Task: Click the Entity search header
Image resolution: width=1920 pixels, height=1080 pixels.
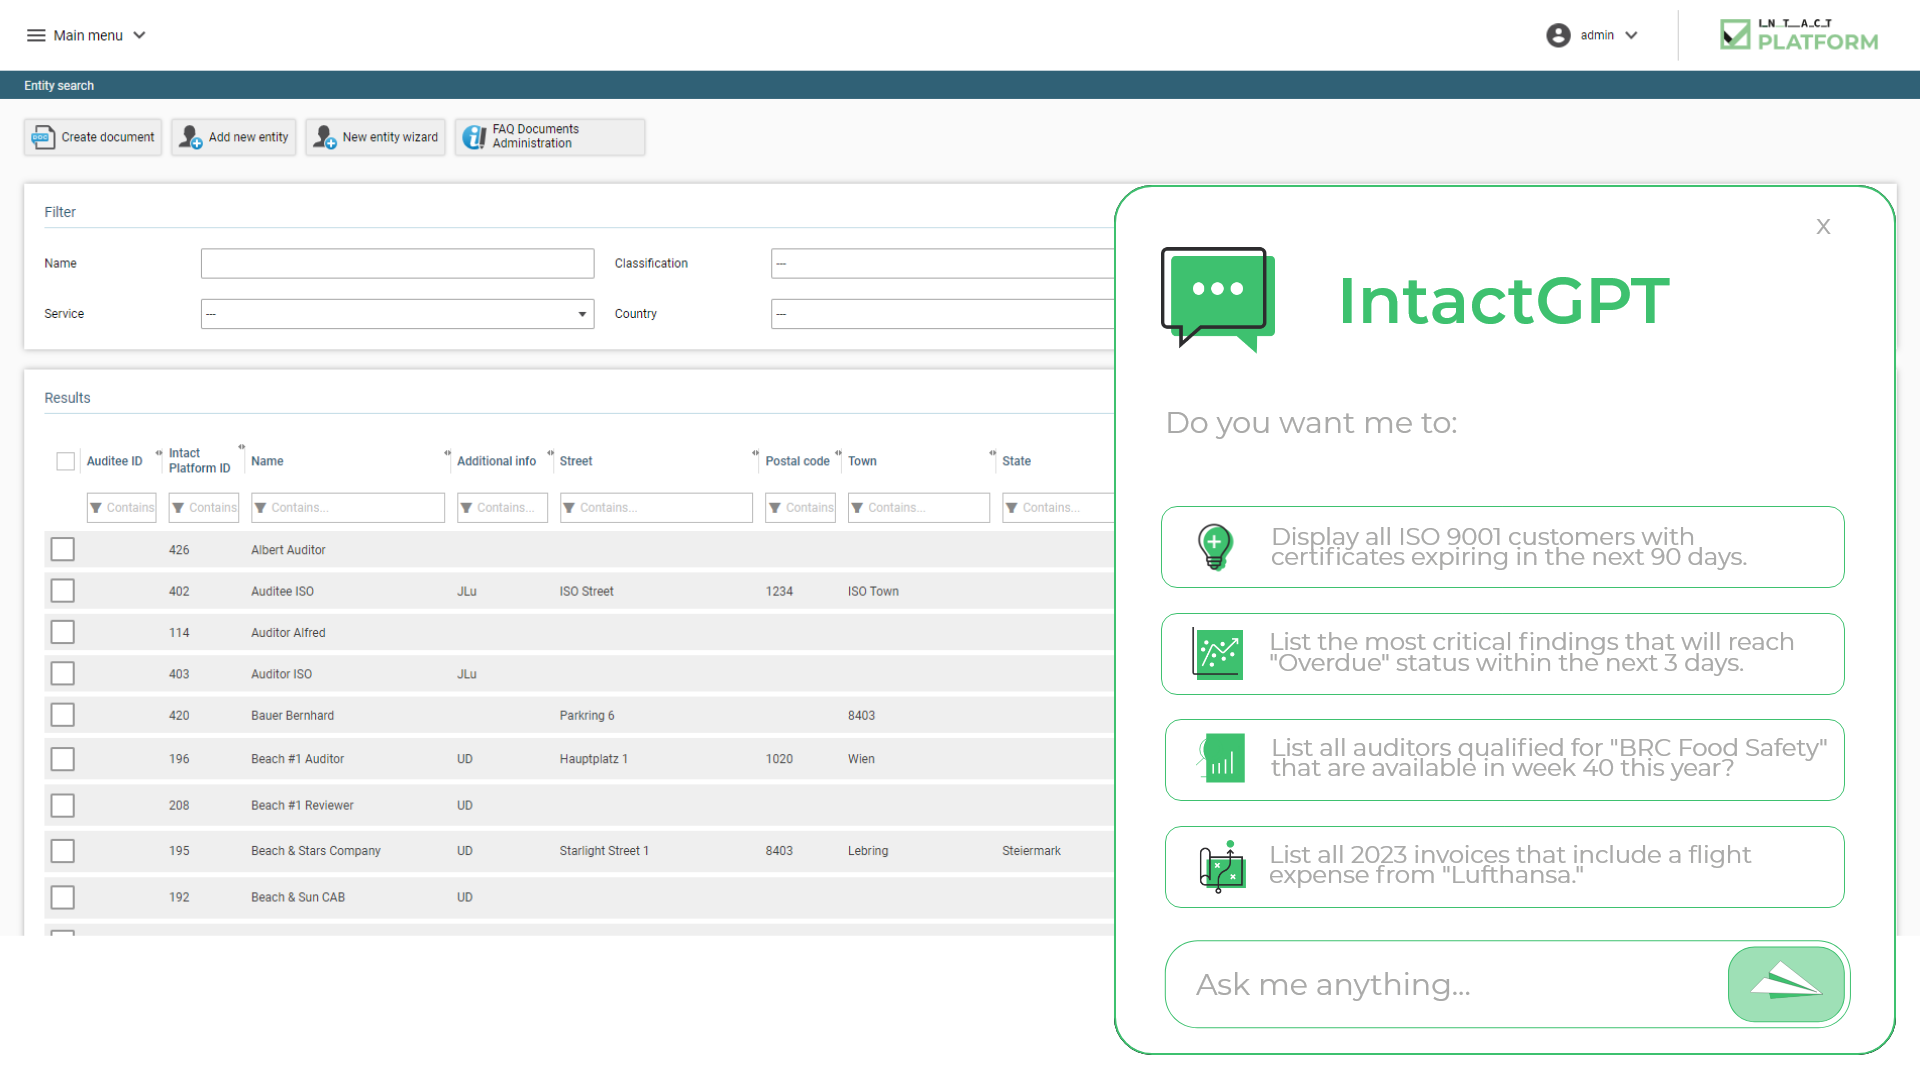Action: pyautogui.click(x=58, y=85)
